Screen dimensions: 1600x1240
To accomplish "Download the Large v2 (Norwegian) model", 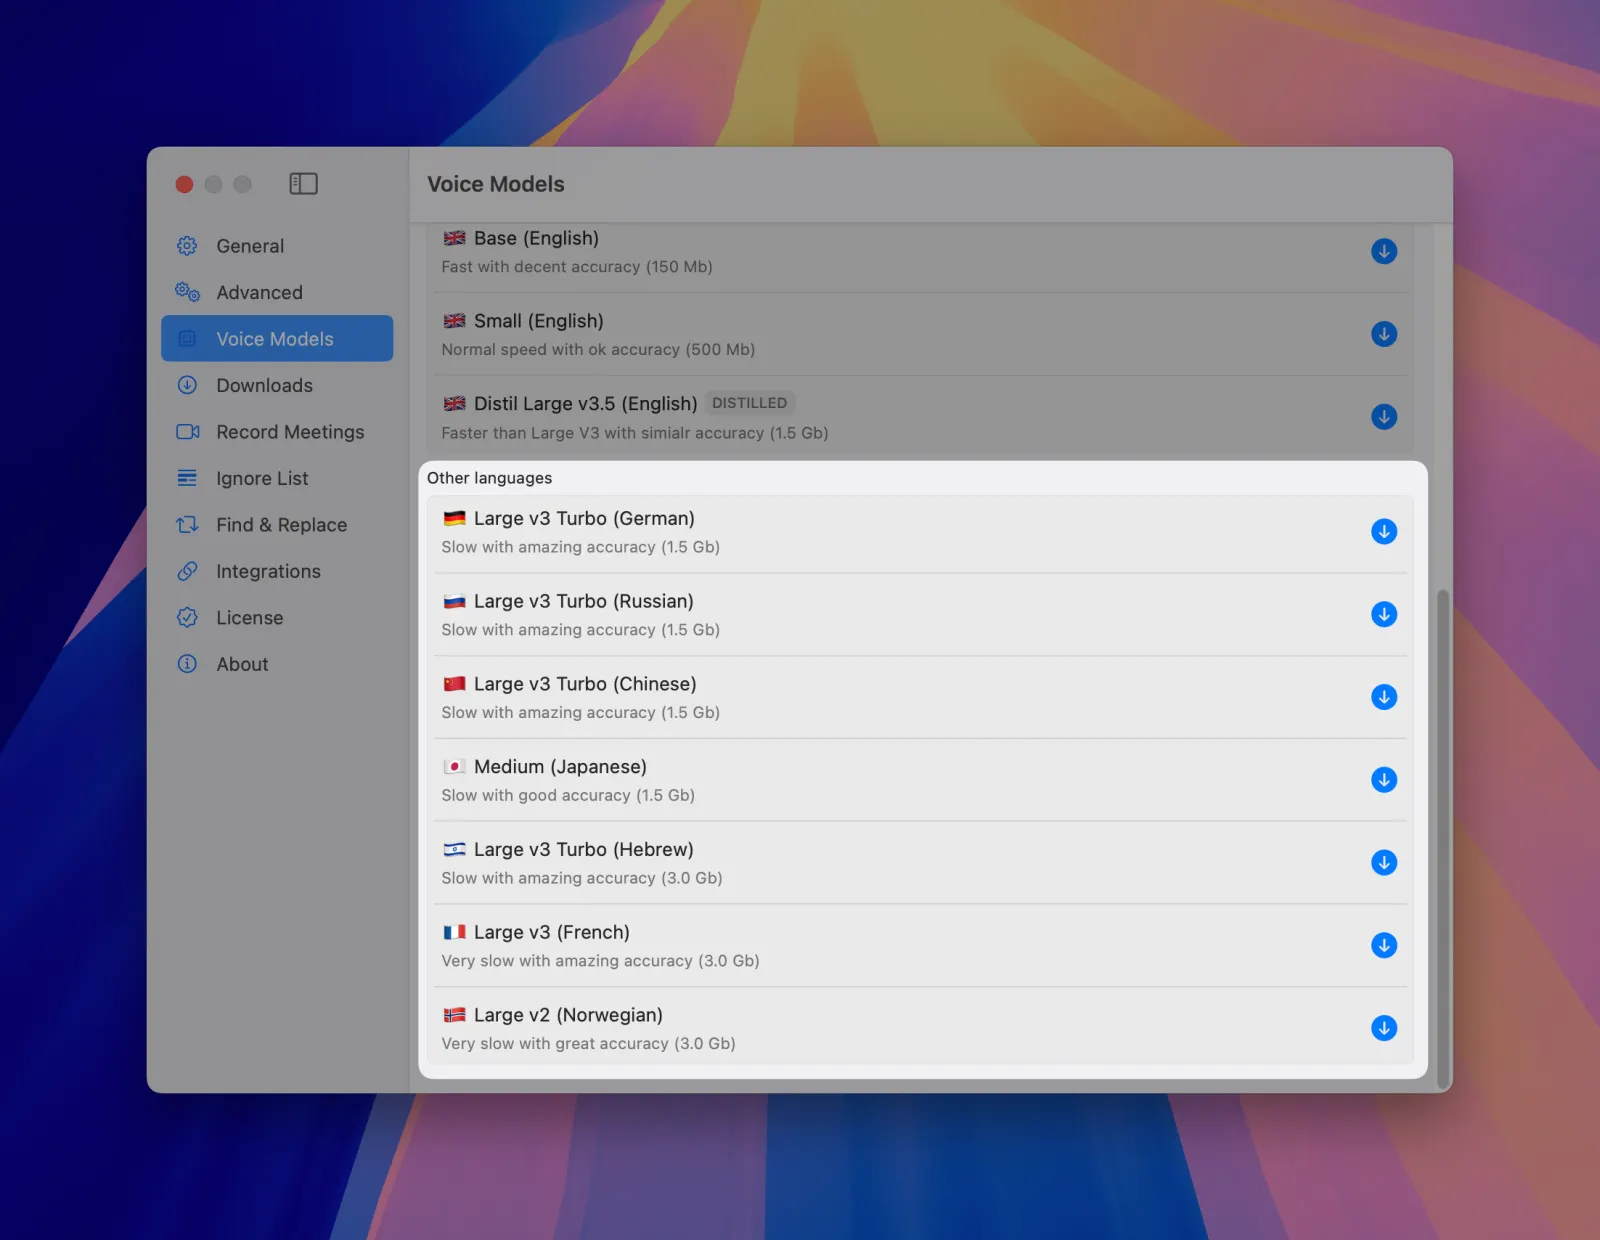I will tap(1384, 1028).
